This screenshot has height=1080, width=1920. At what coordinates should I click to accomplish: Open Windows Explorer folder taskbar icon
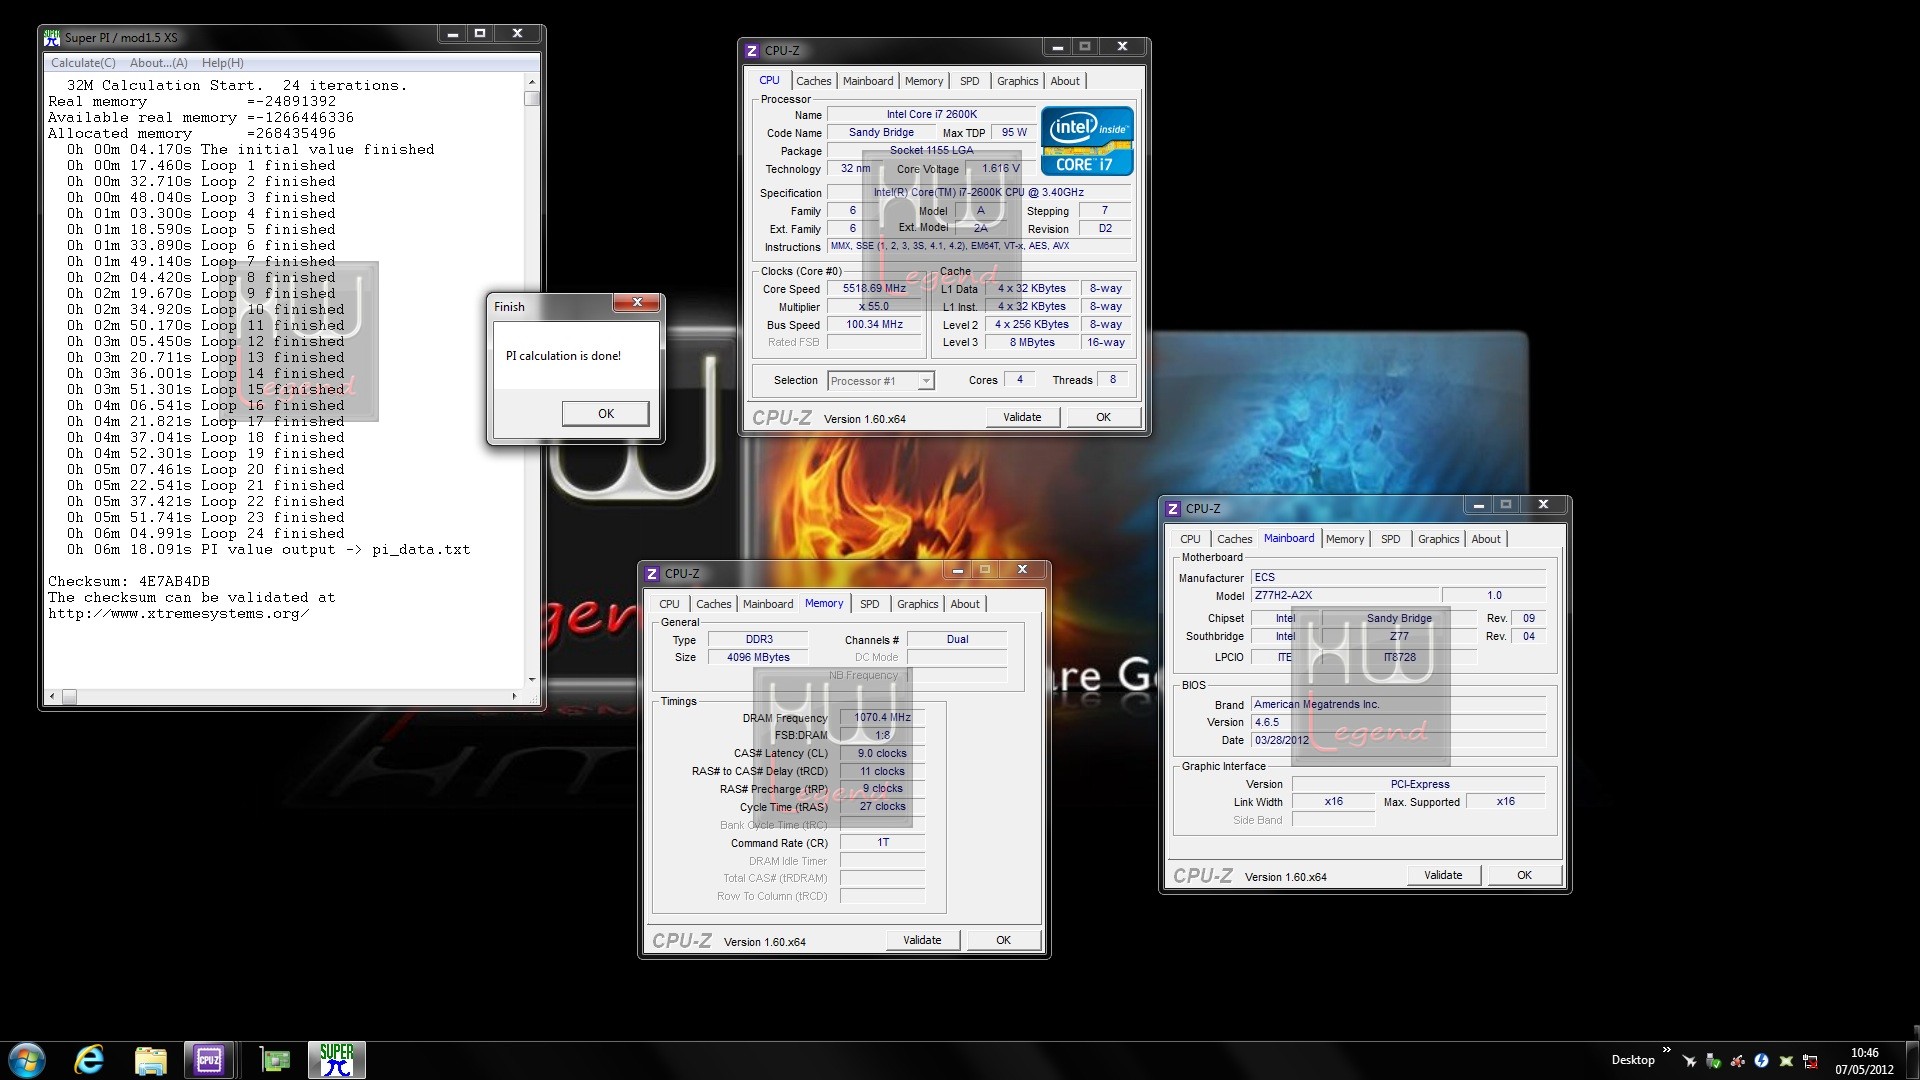coord(150,1060)
